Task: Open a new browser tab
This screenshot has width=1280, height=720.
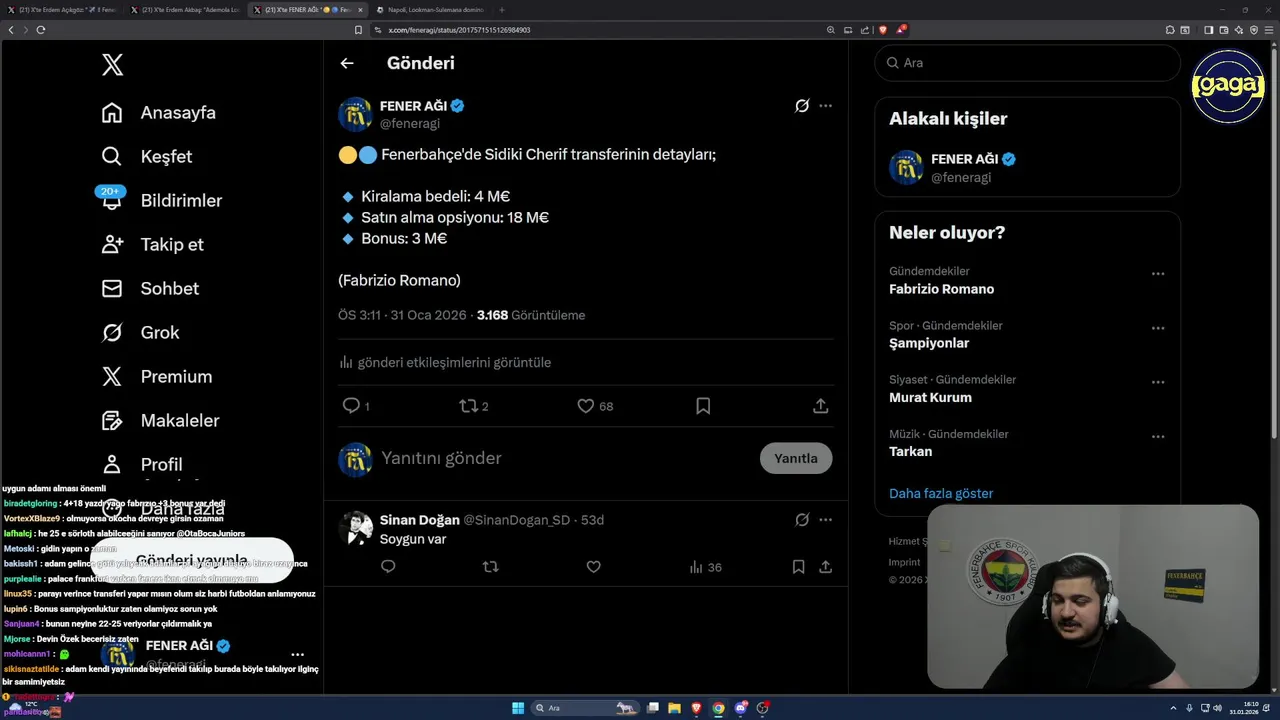Action: pyautogui.click(x=502, y=10)
